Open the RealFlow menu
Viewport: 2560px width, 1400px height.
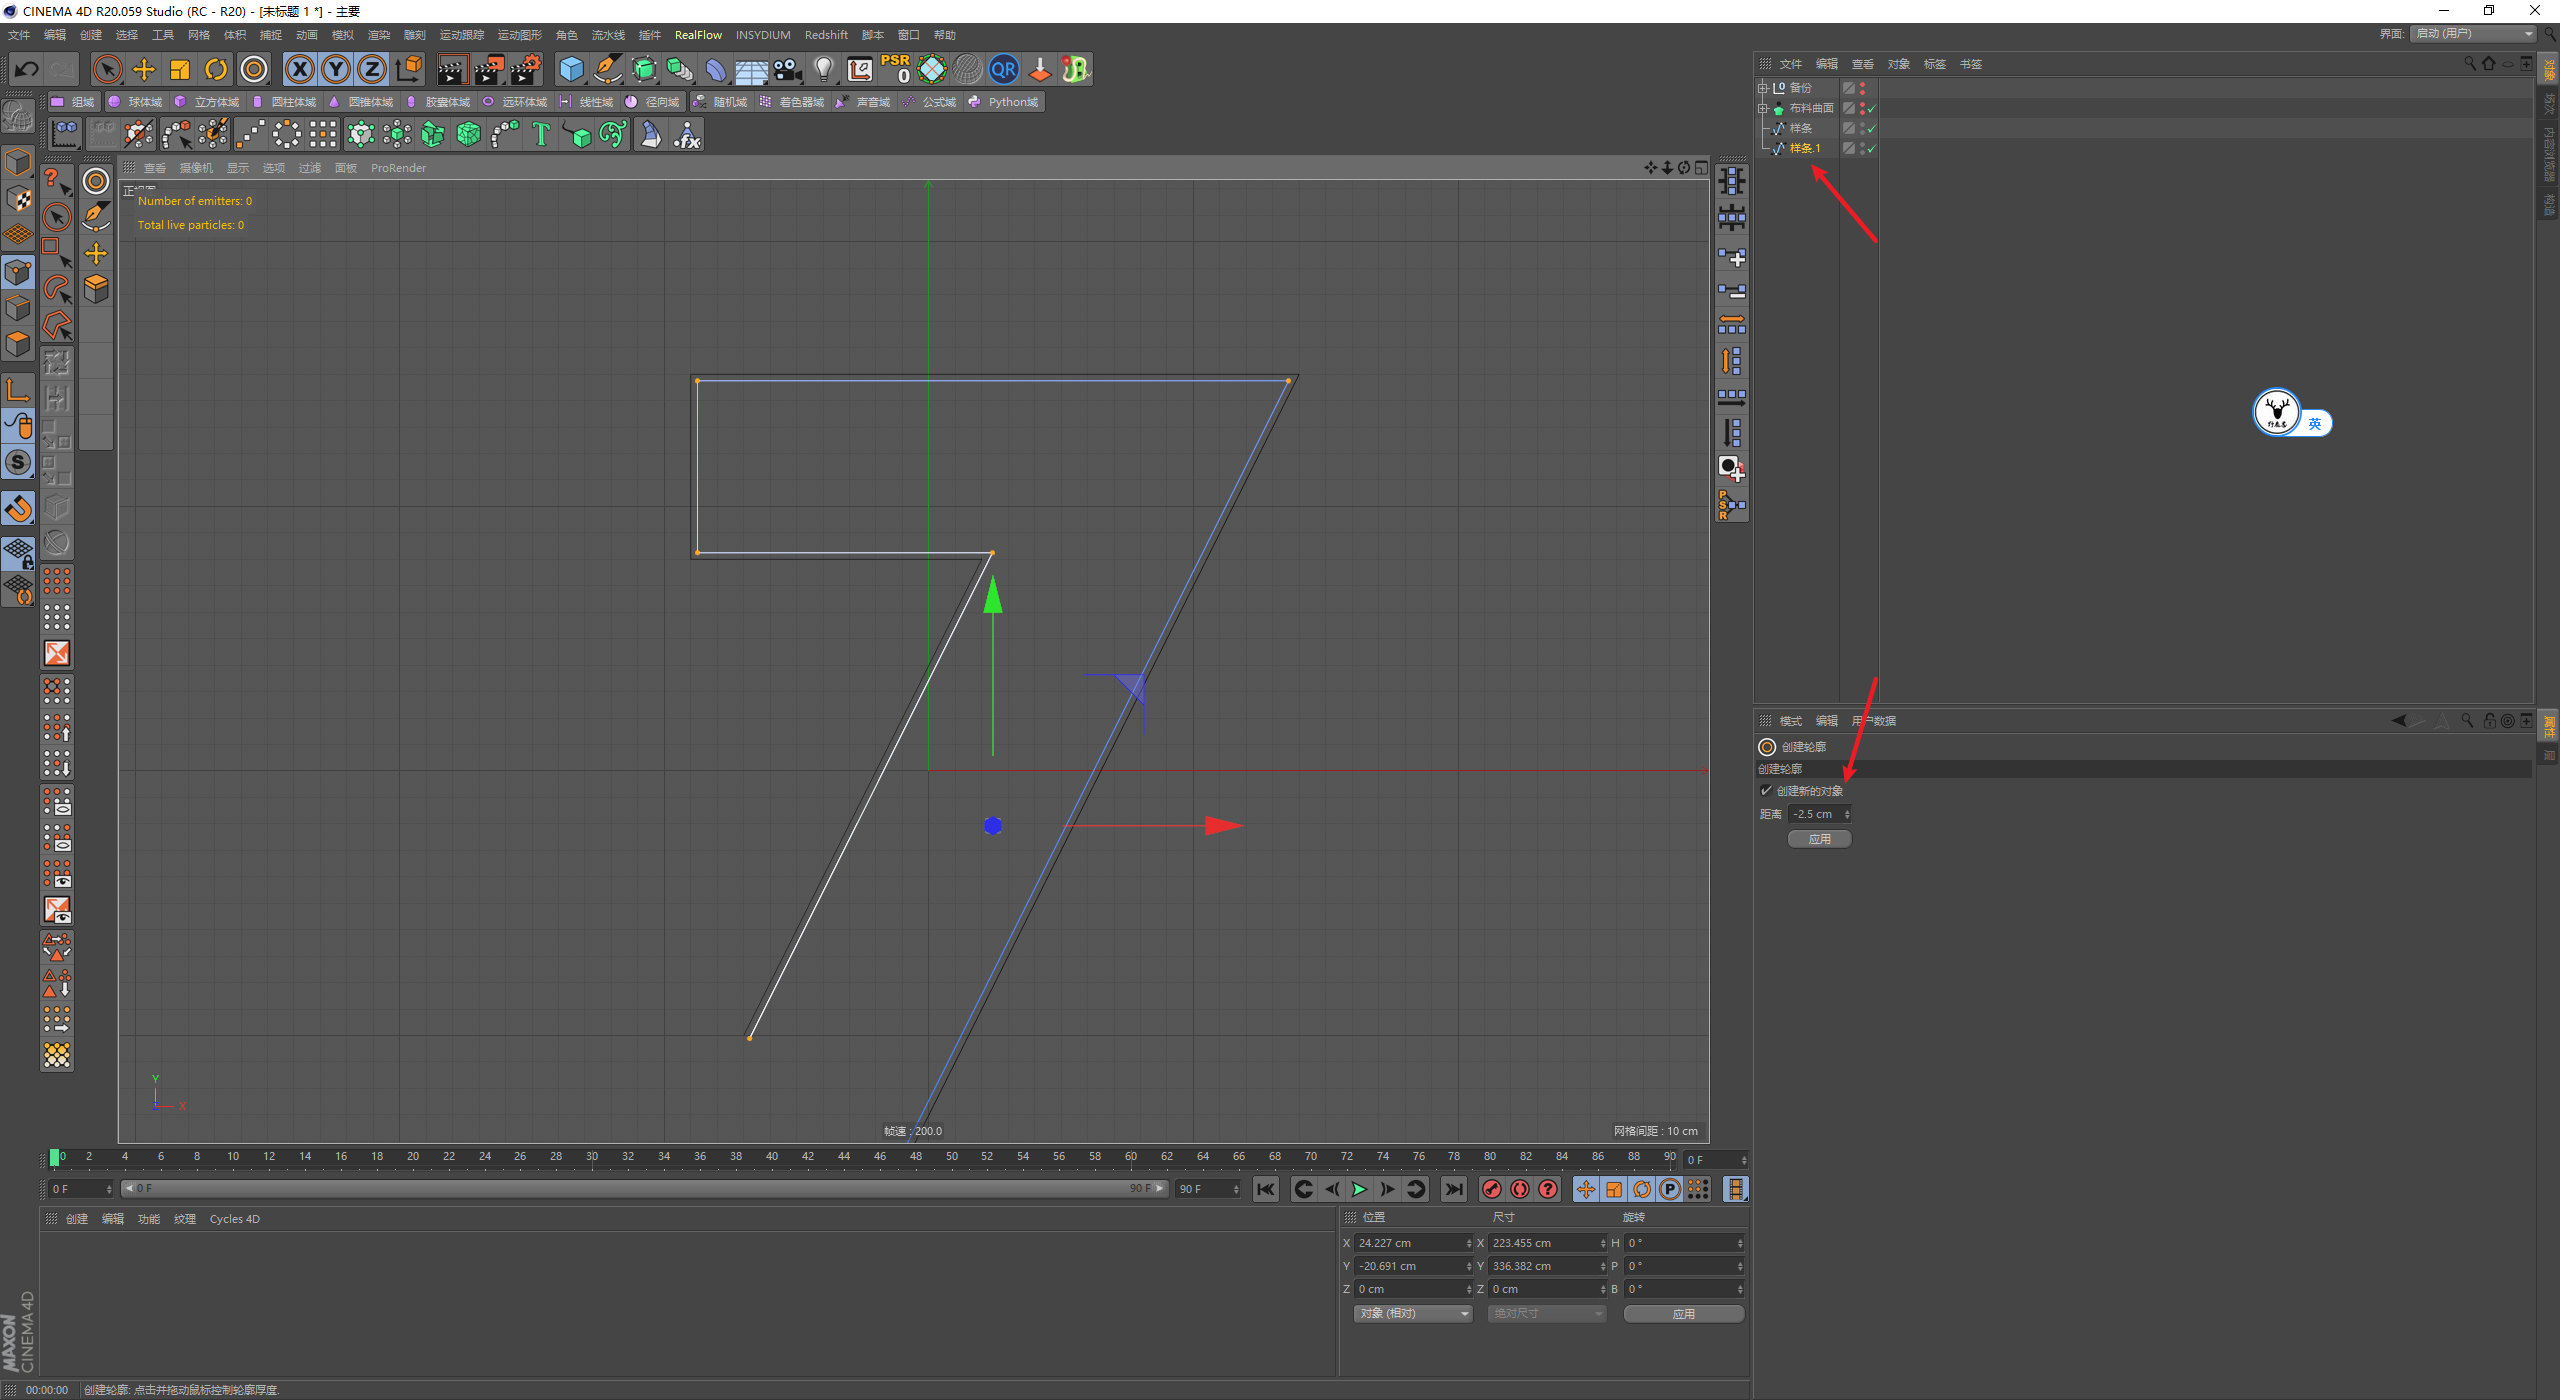(697, 35)
